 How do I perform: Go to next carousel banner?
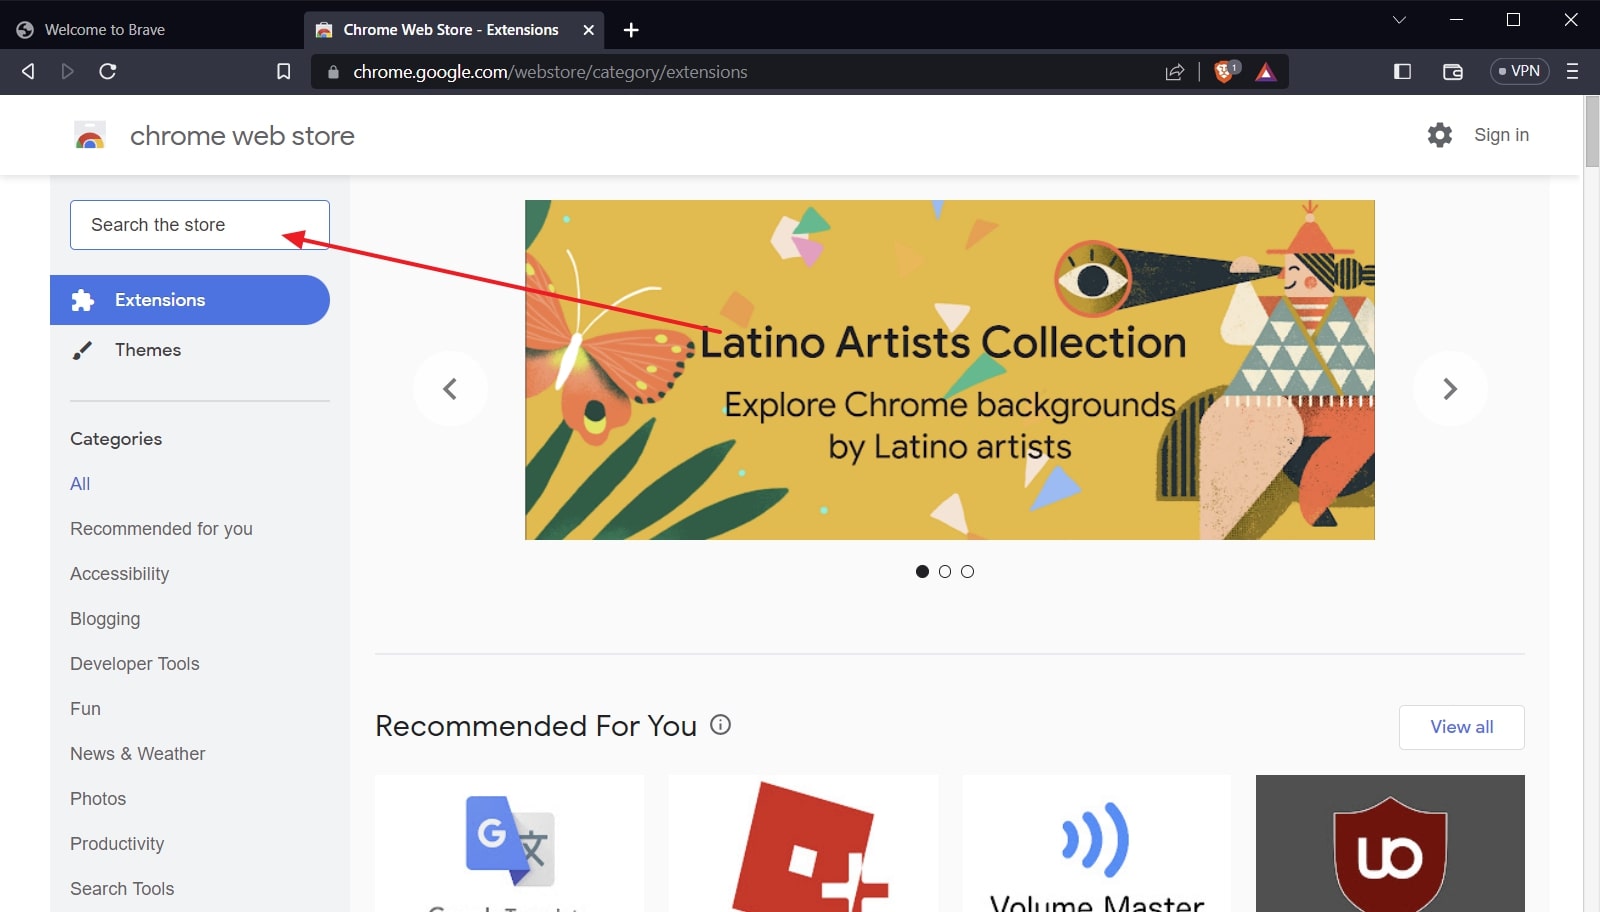point(1450,388)
